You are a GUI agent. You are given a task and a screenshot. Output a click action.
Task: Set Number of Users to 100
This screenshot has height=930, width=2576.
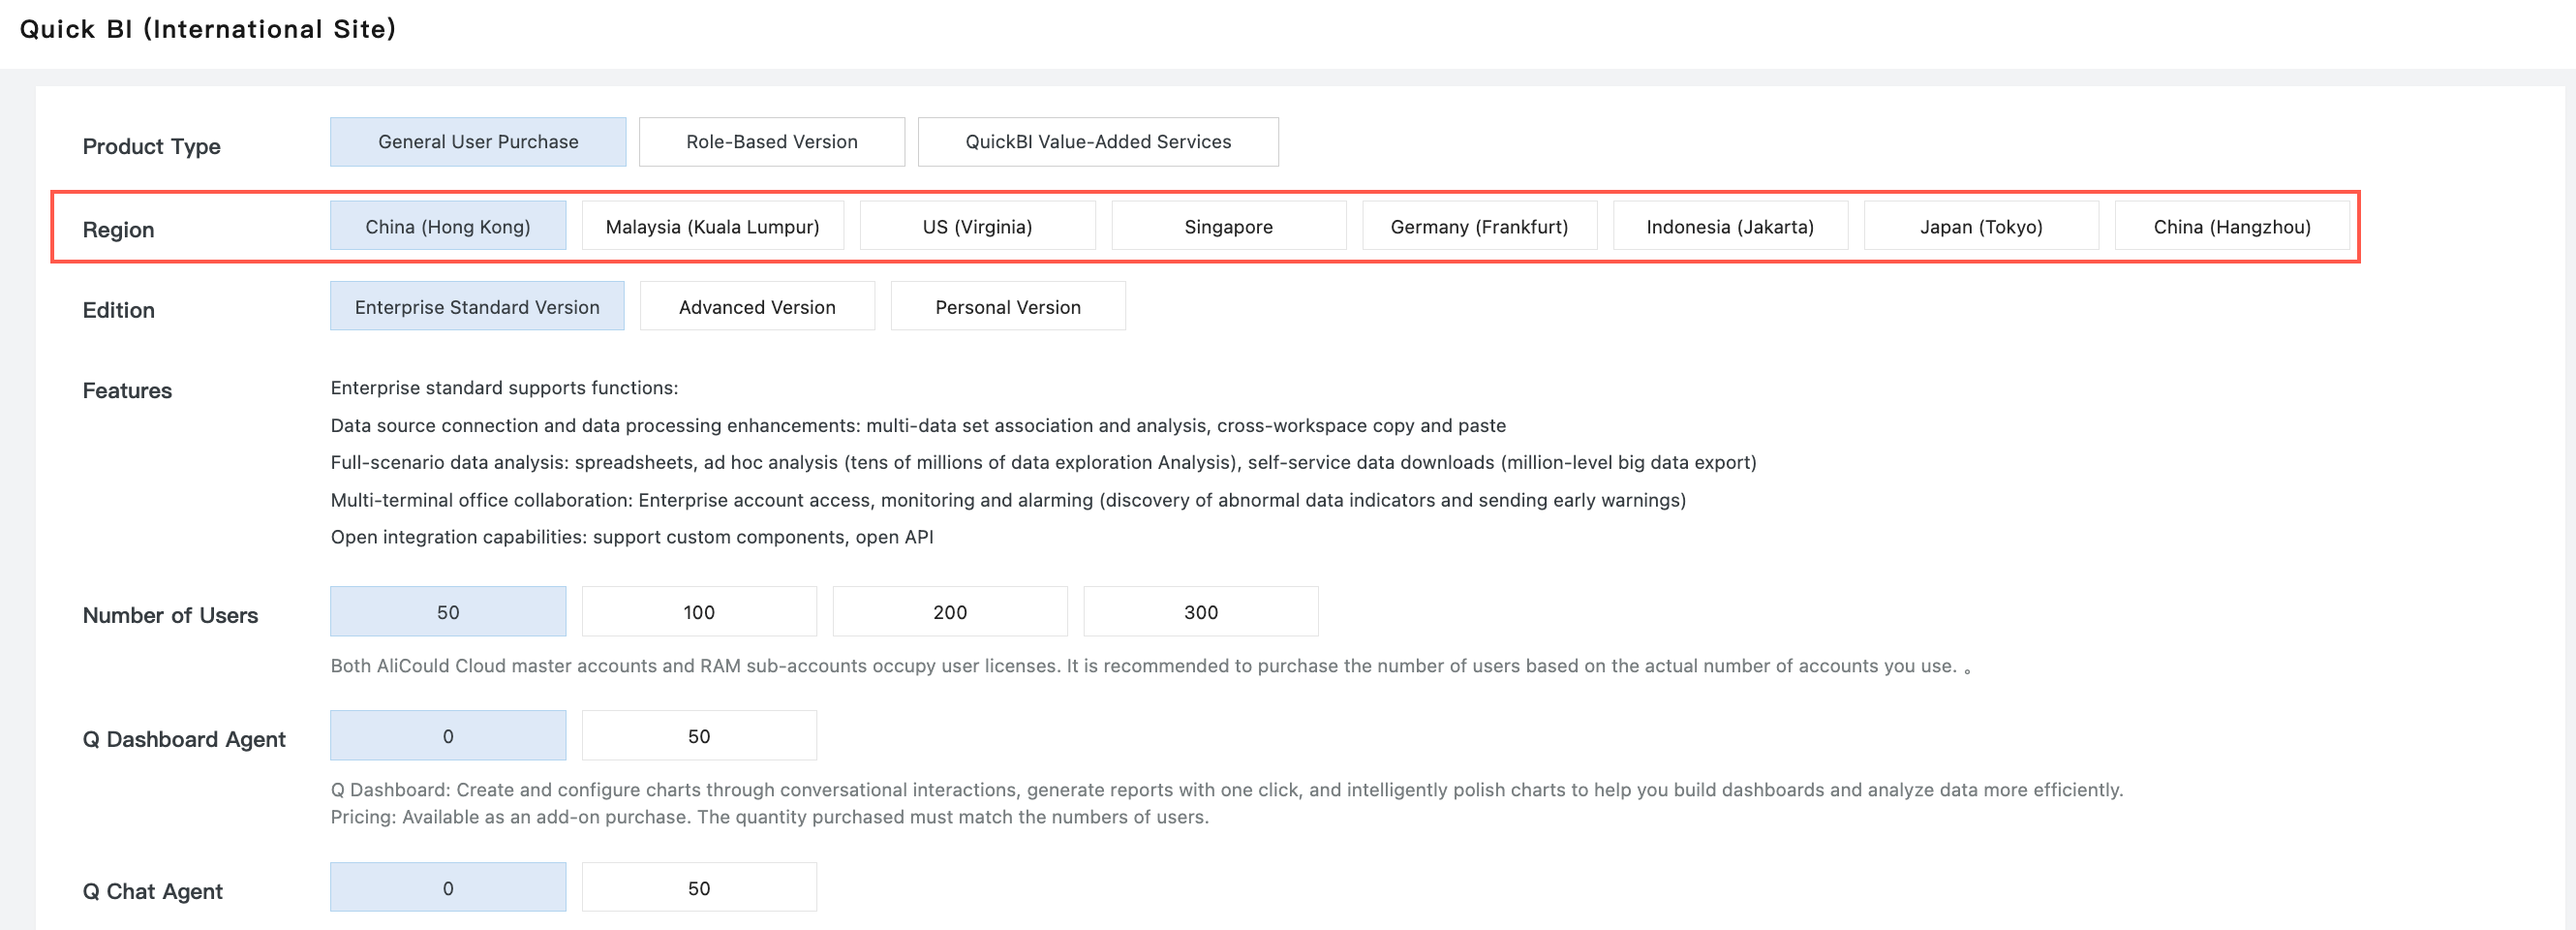tap(699, 611)
